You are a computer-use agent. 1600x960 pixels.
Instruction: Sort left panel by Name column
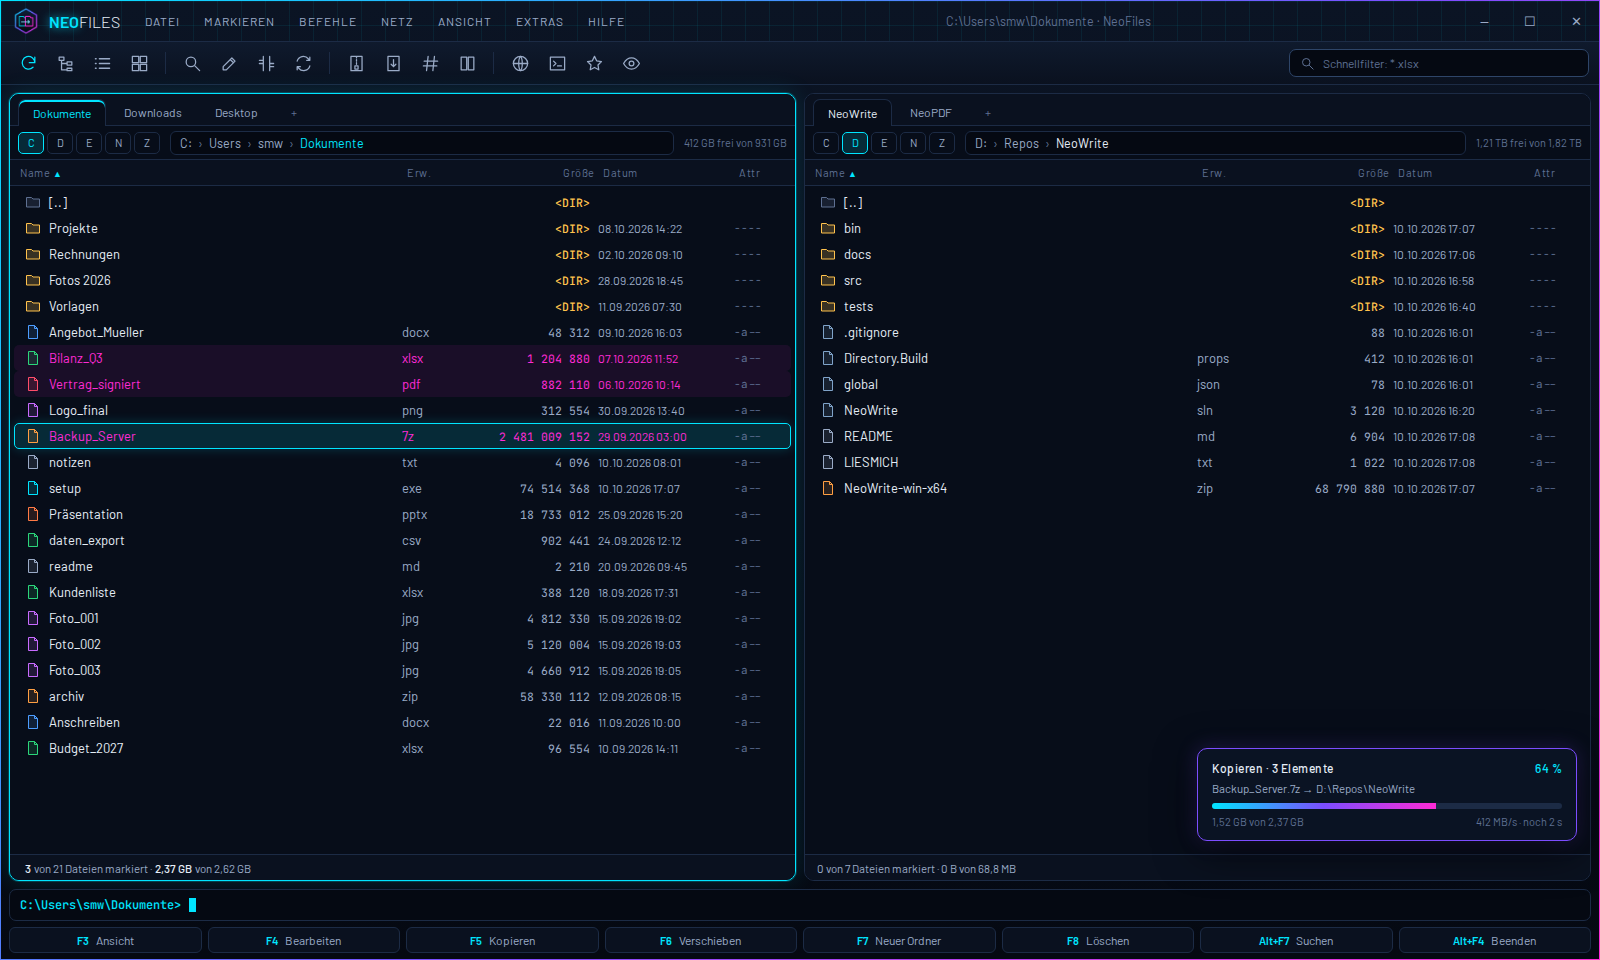[40, 173]
